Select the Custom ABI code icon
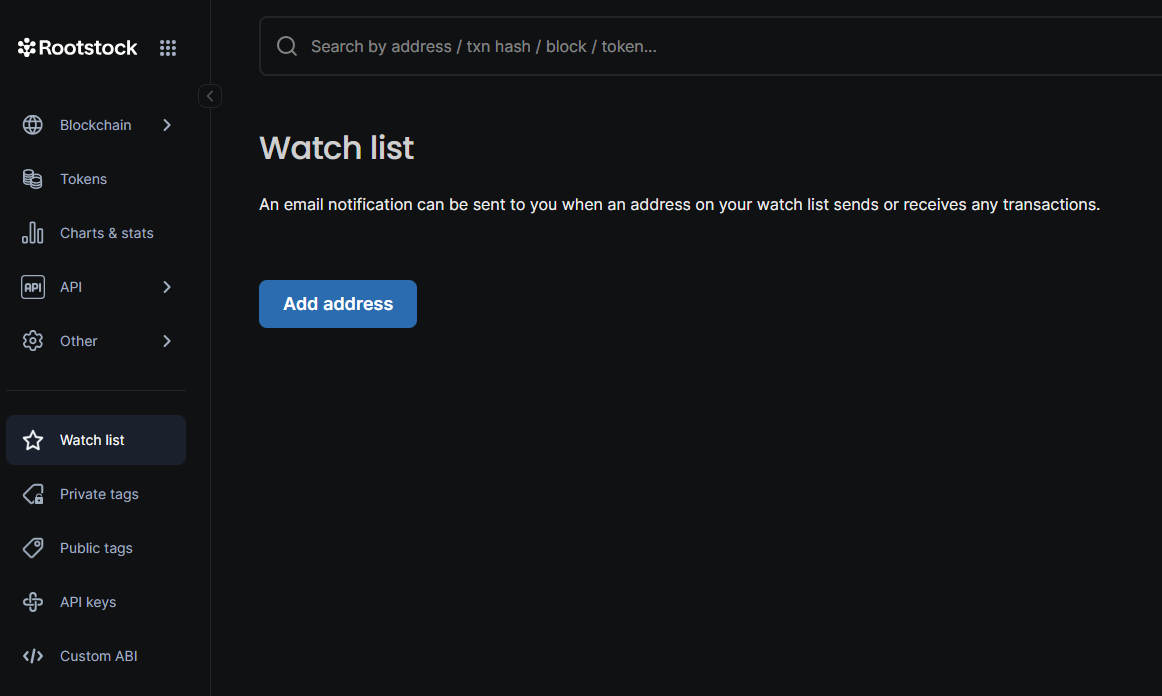Screen dimensions: 1162x696 tap(32, 655)
